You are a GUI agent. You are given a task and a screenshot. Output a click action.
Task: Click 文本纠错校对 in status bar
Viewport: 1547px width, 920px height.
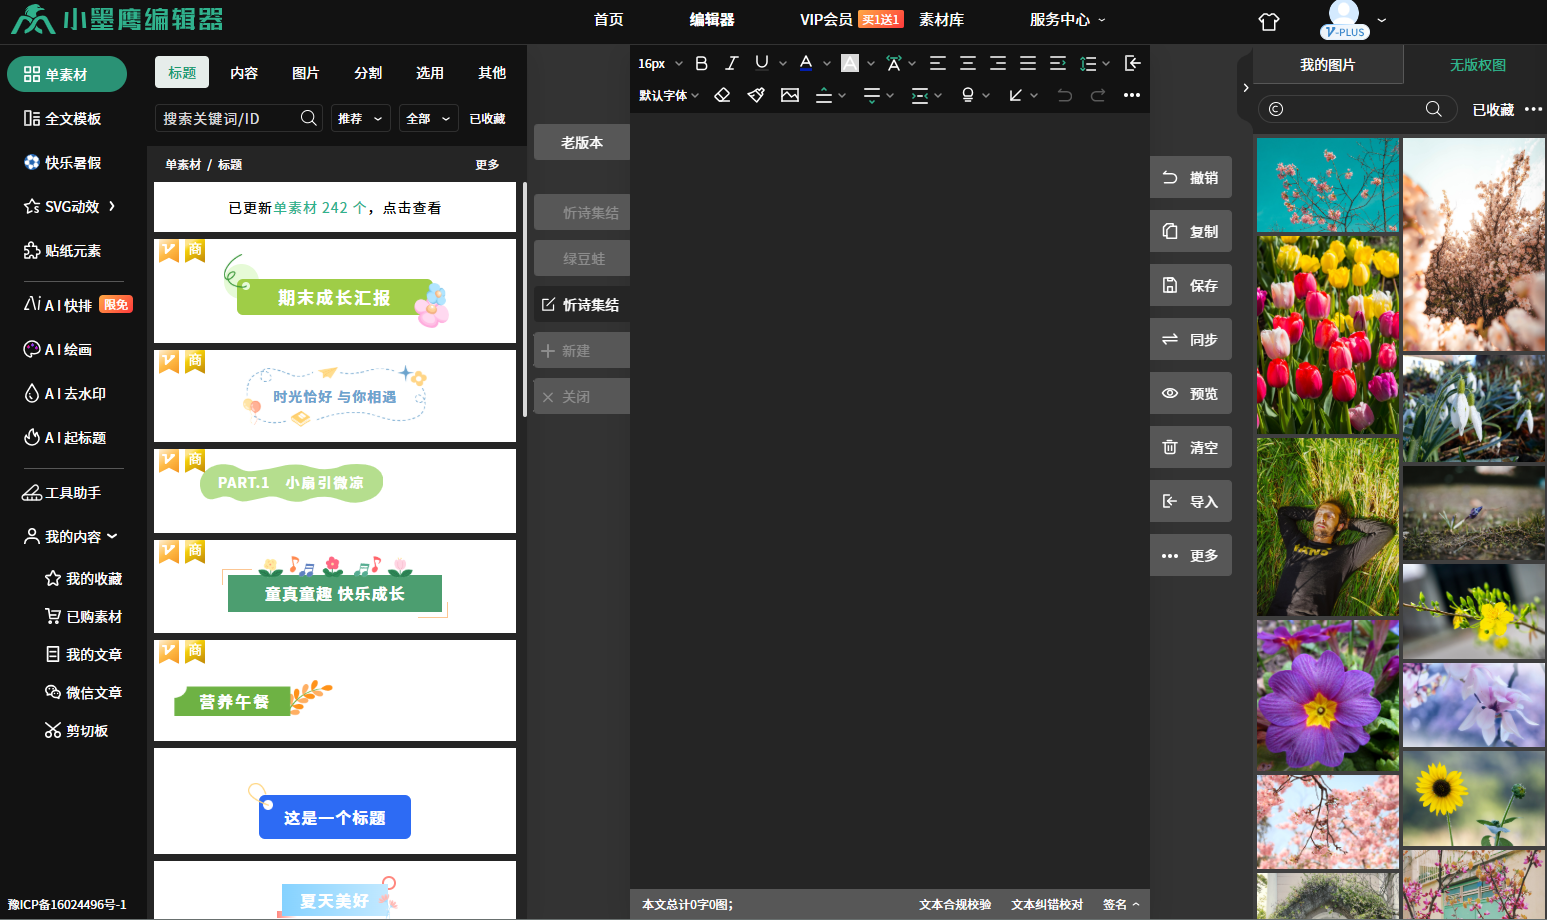pyautogui.click(x=1047, y=904)
